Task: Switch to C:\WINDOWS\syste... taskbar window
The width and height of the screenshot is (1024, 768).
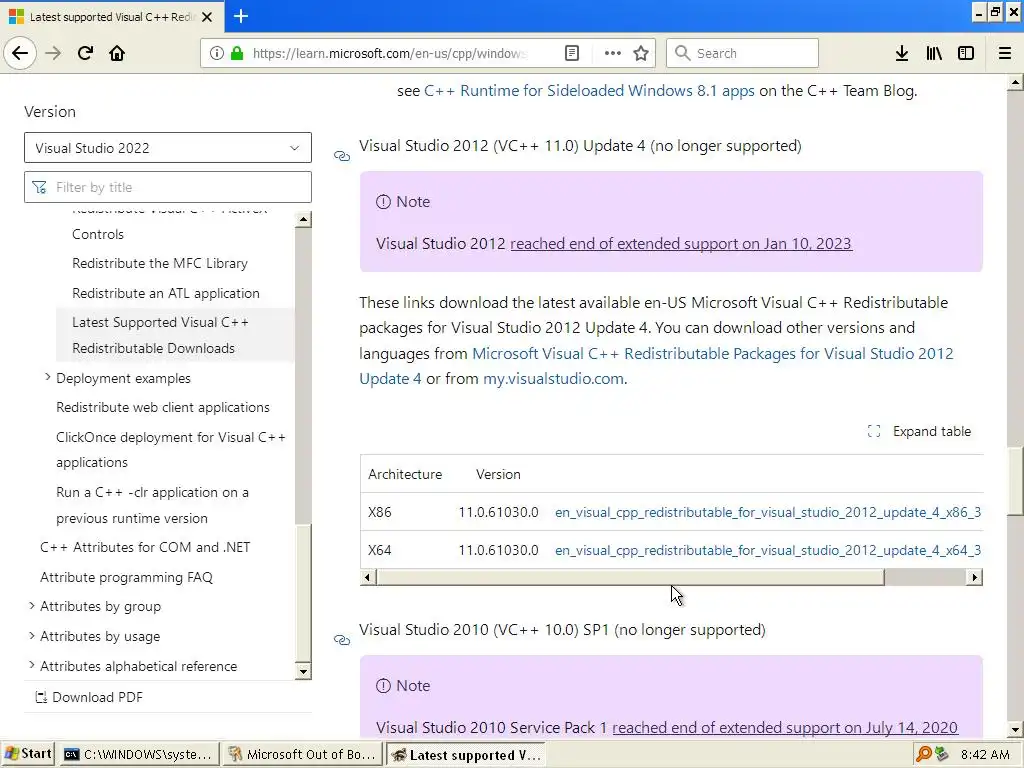Action: click(x=138, y=754)
